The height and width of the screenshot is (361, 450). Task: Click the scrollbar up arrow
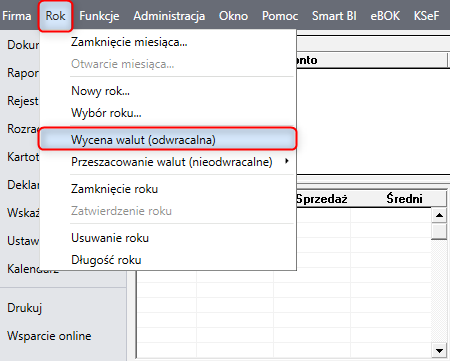[439, 215]
